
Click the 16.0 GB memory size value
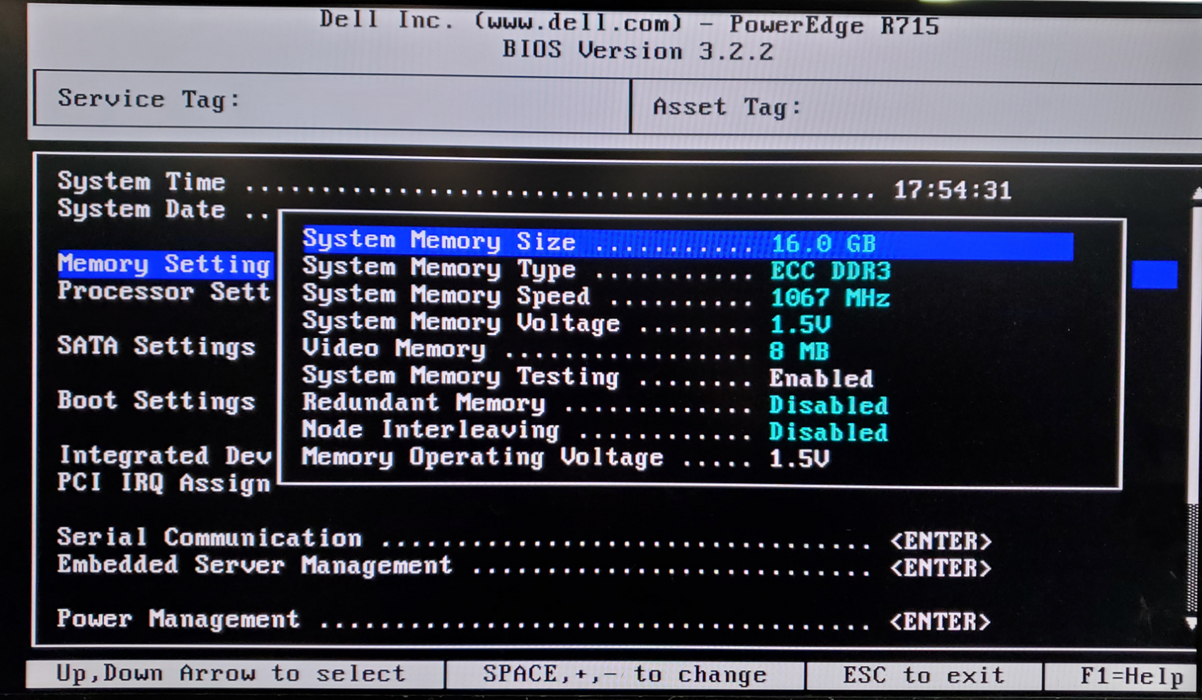click(x=823, y=243)
